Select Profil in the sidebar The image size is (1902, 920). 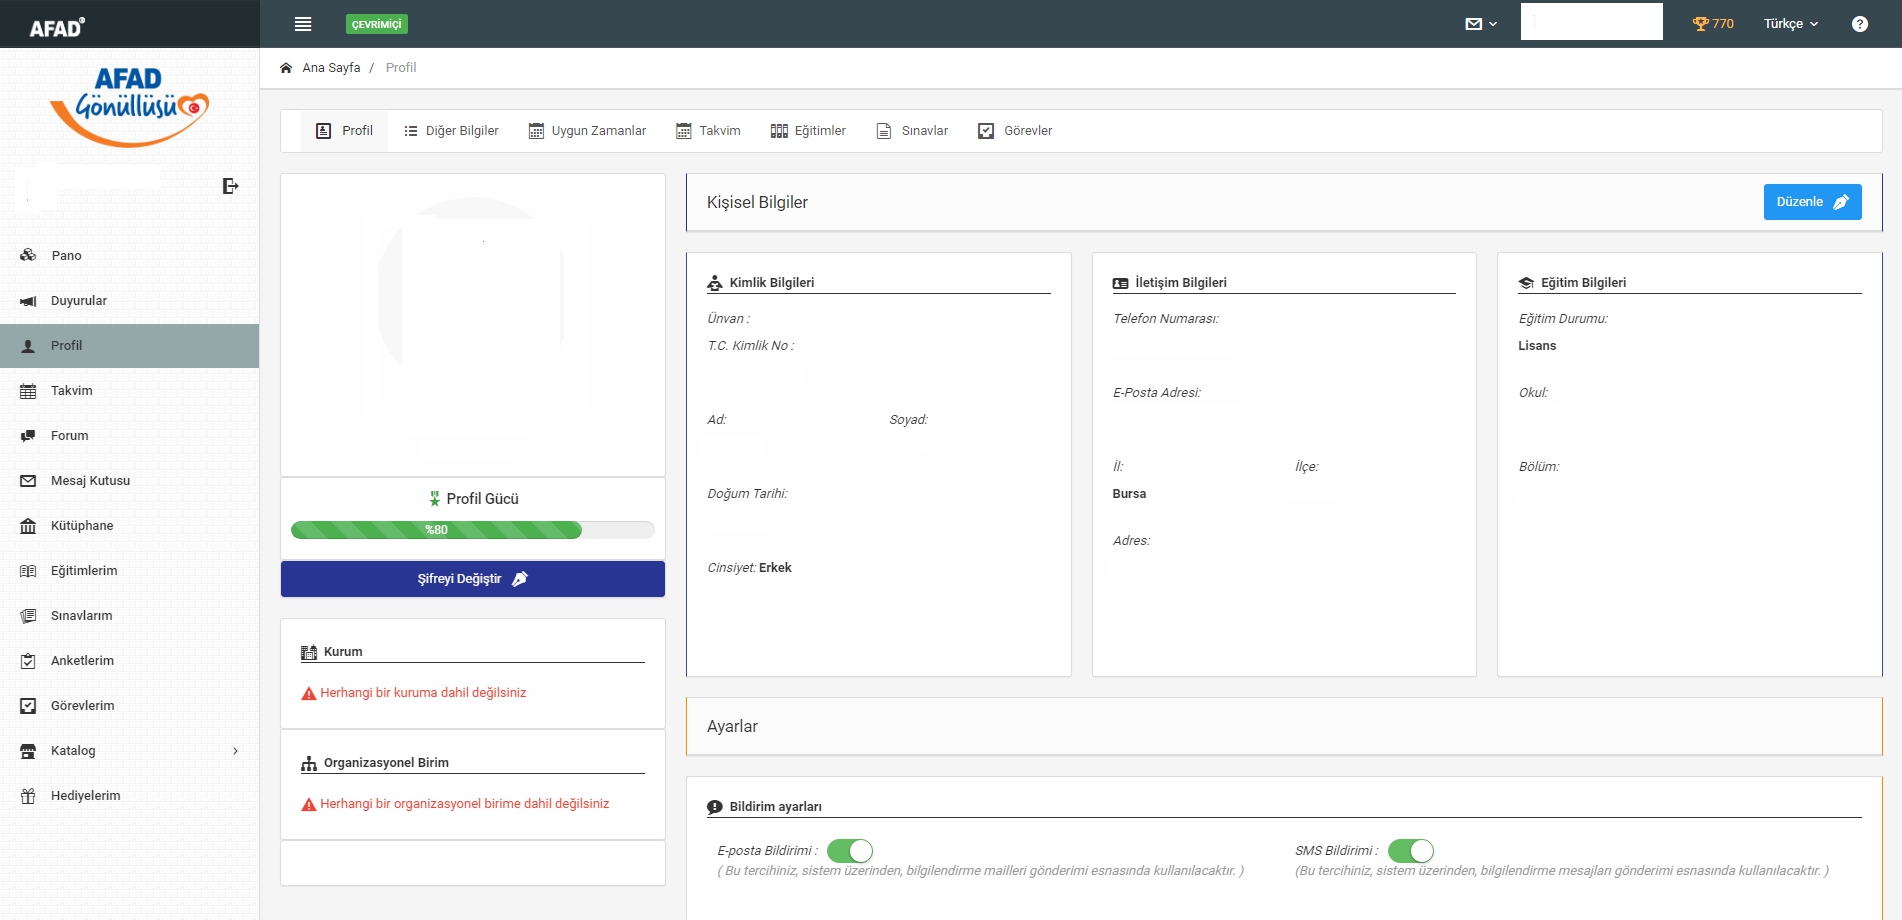point(130,346)
